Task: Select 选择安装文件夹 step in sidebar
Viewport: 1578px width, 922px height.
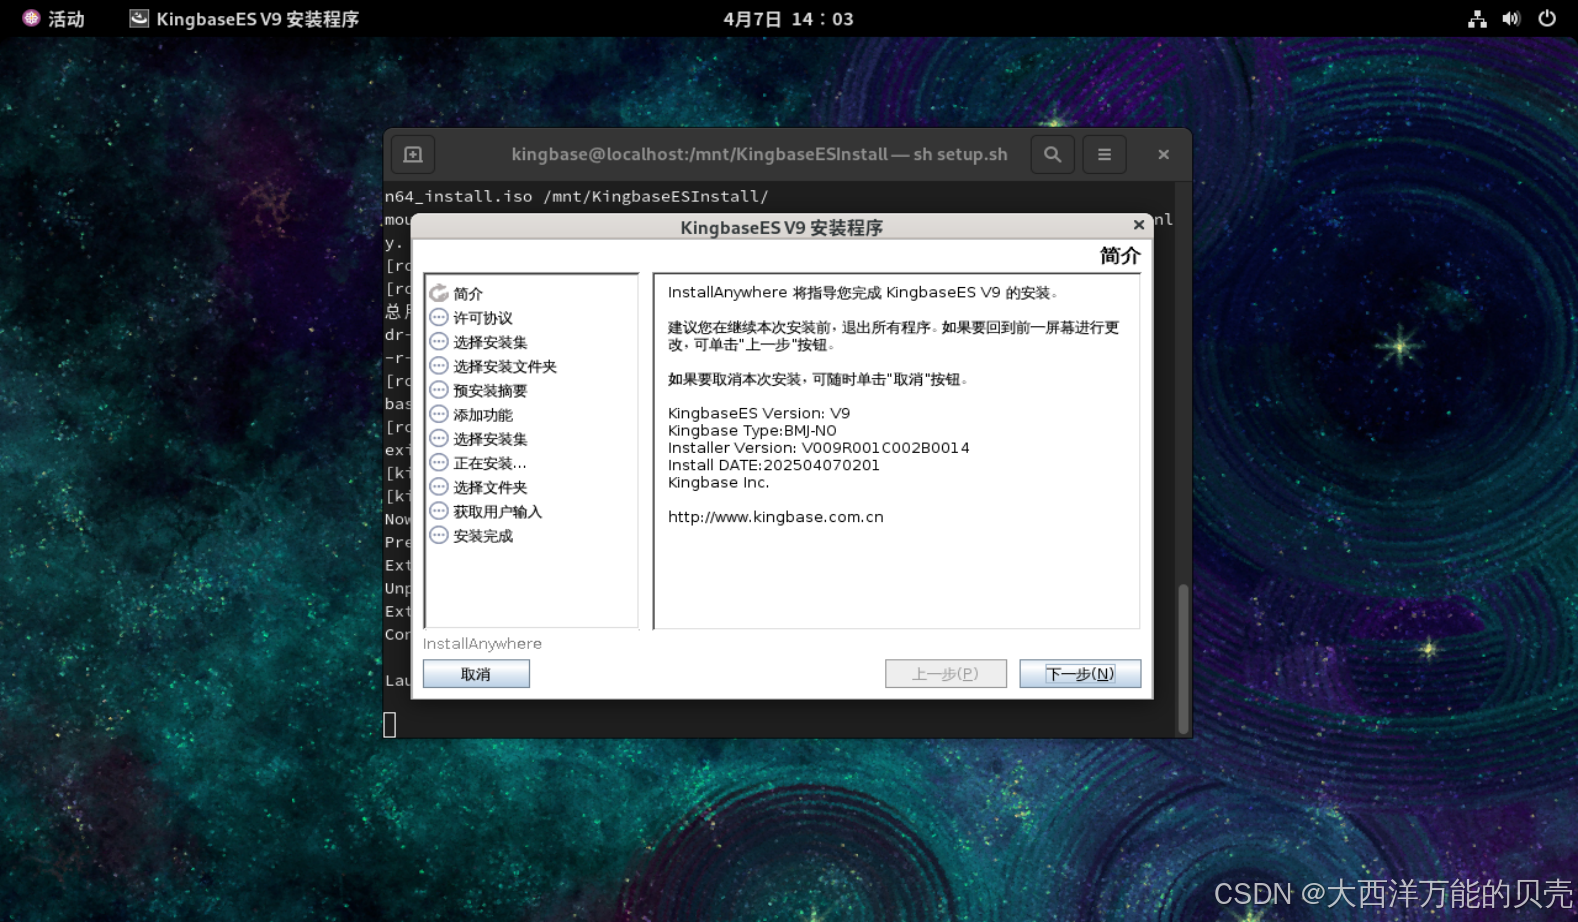Action: (x=505, y=366)
